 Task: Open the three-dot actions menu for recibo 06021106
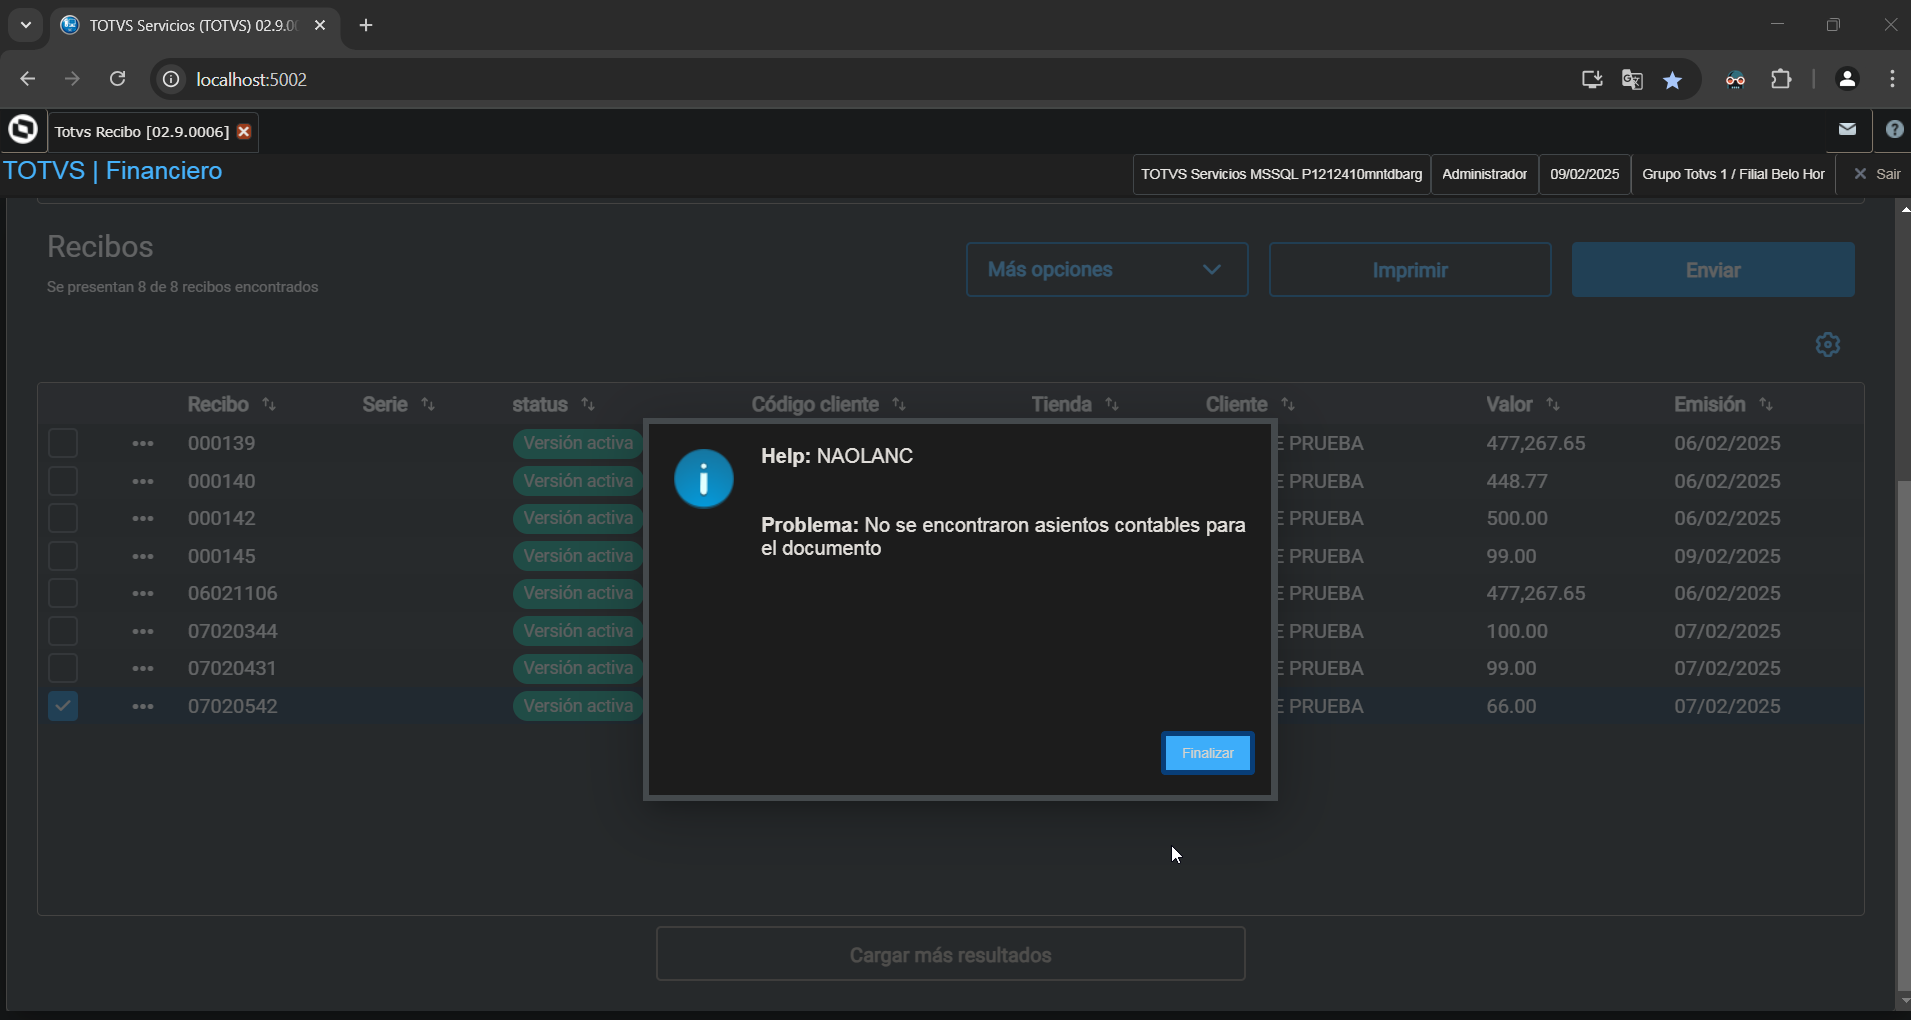pyautogui.click(x=143, y=593)
